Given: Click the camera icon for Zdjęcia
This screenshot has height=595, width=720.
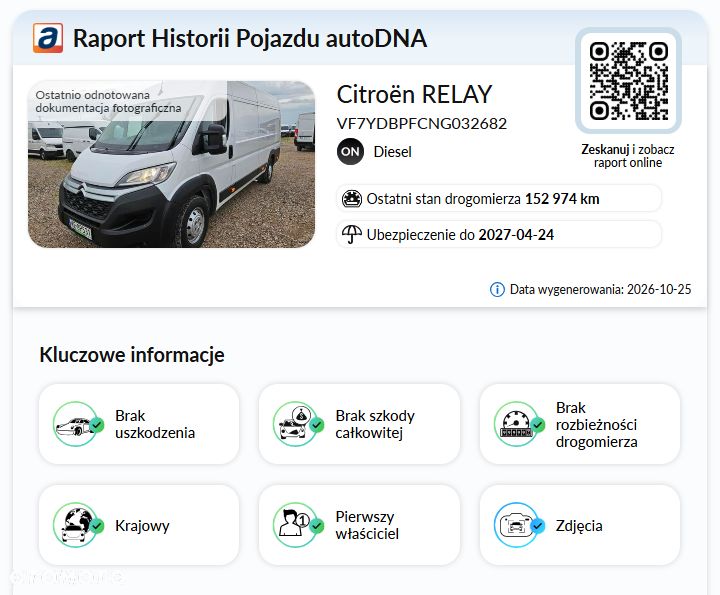Looking at the screenshot, I should click(517, 525).
